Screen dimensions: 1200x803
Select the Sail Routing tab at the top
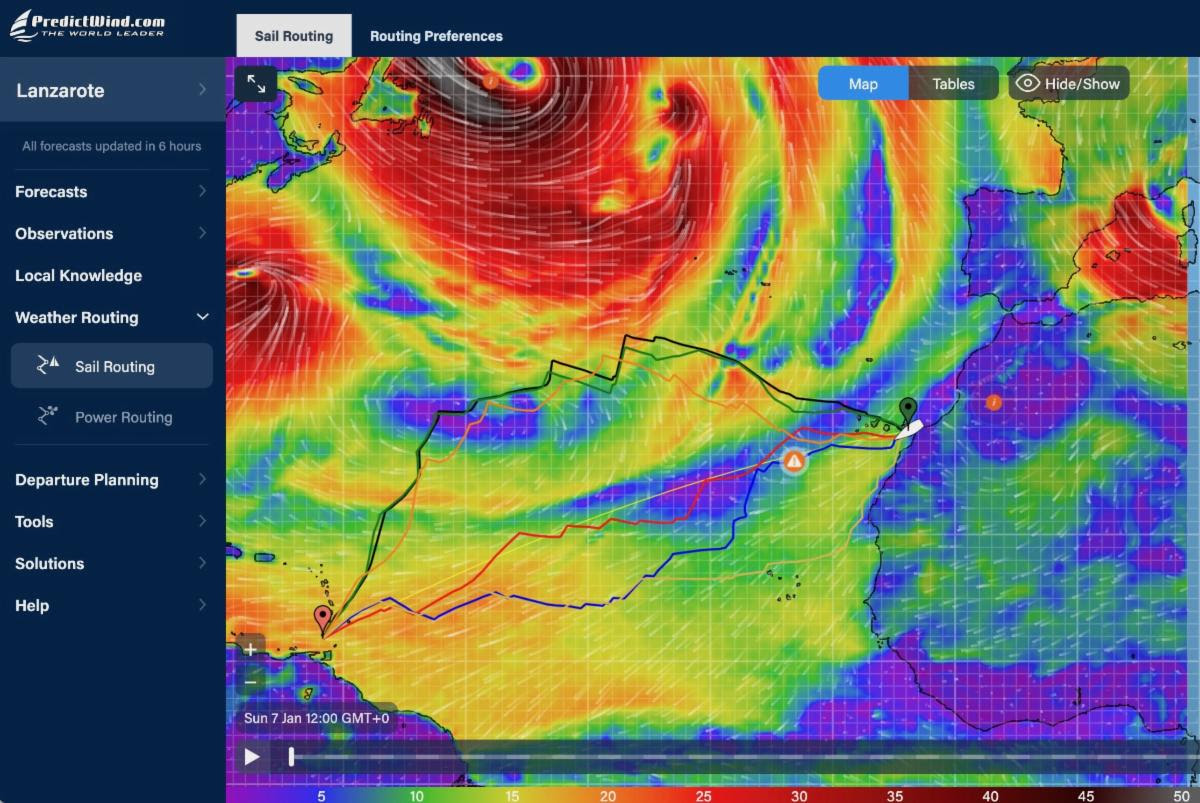point(293,35)
